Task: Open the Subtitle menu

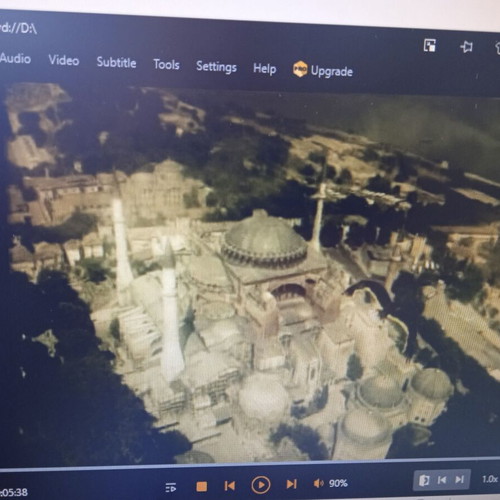Action: (116, 62)
